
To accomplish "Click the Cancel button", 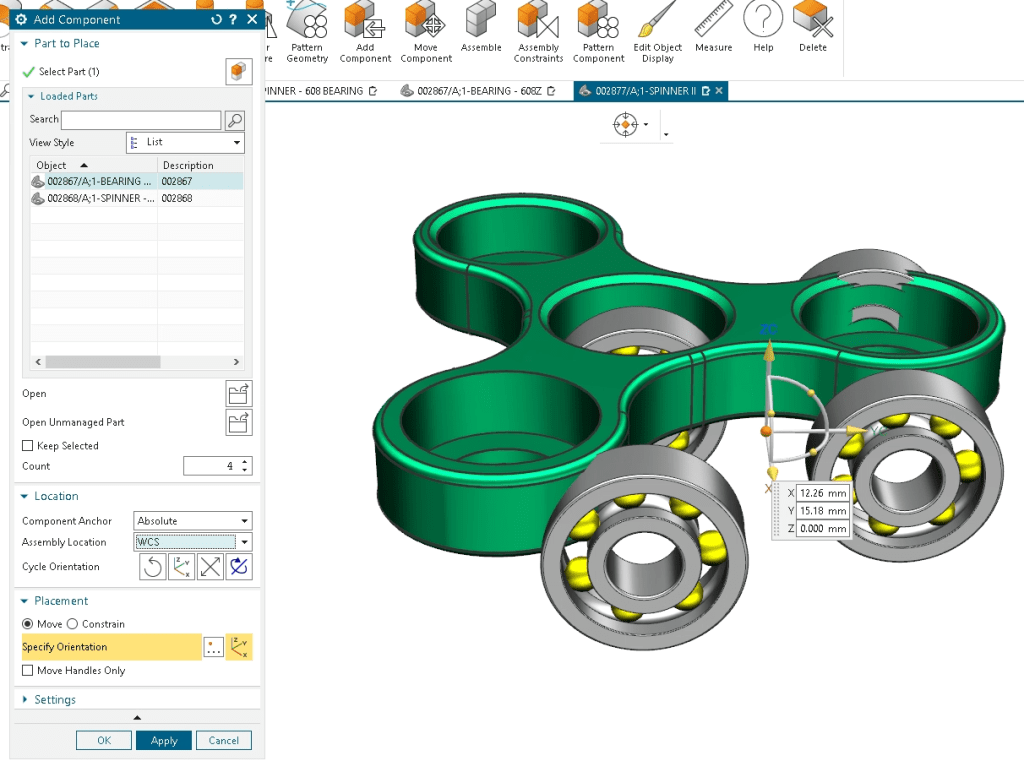I will tap(223, 741).
